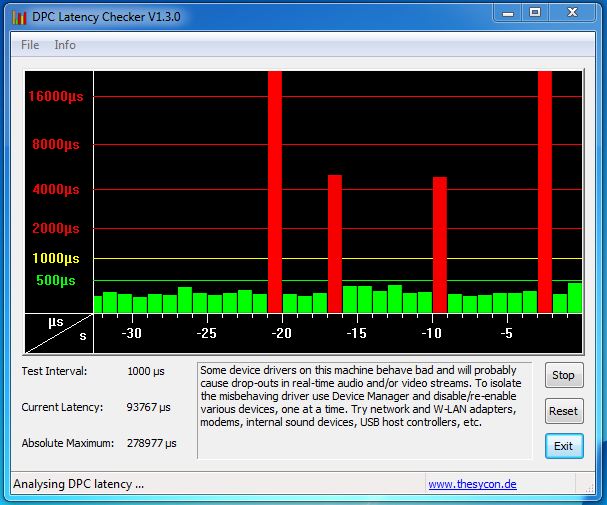This screenshot has height=505, width=607.
Task: Click the -15 time axis label
Action: pyautogui.click(x=357, y=333)
